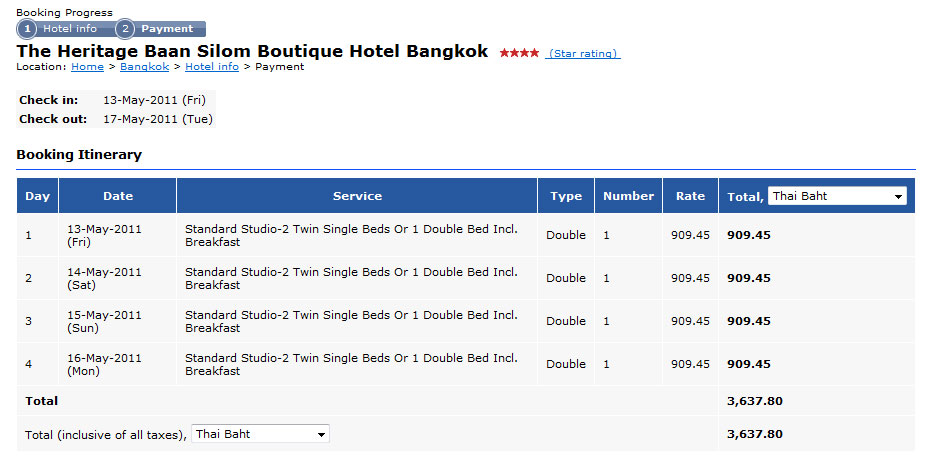Click the Number column header
The image size is (943, 470).
tap(628, 196)
